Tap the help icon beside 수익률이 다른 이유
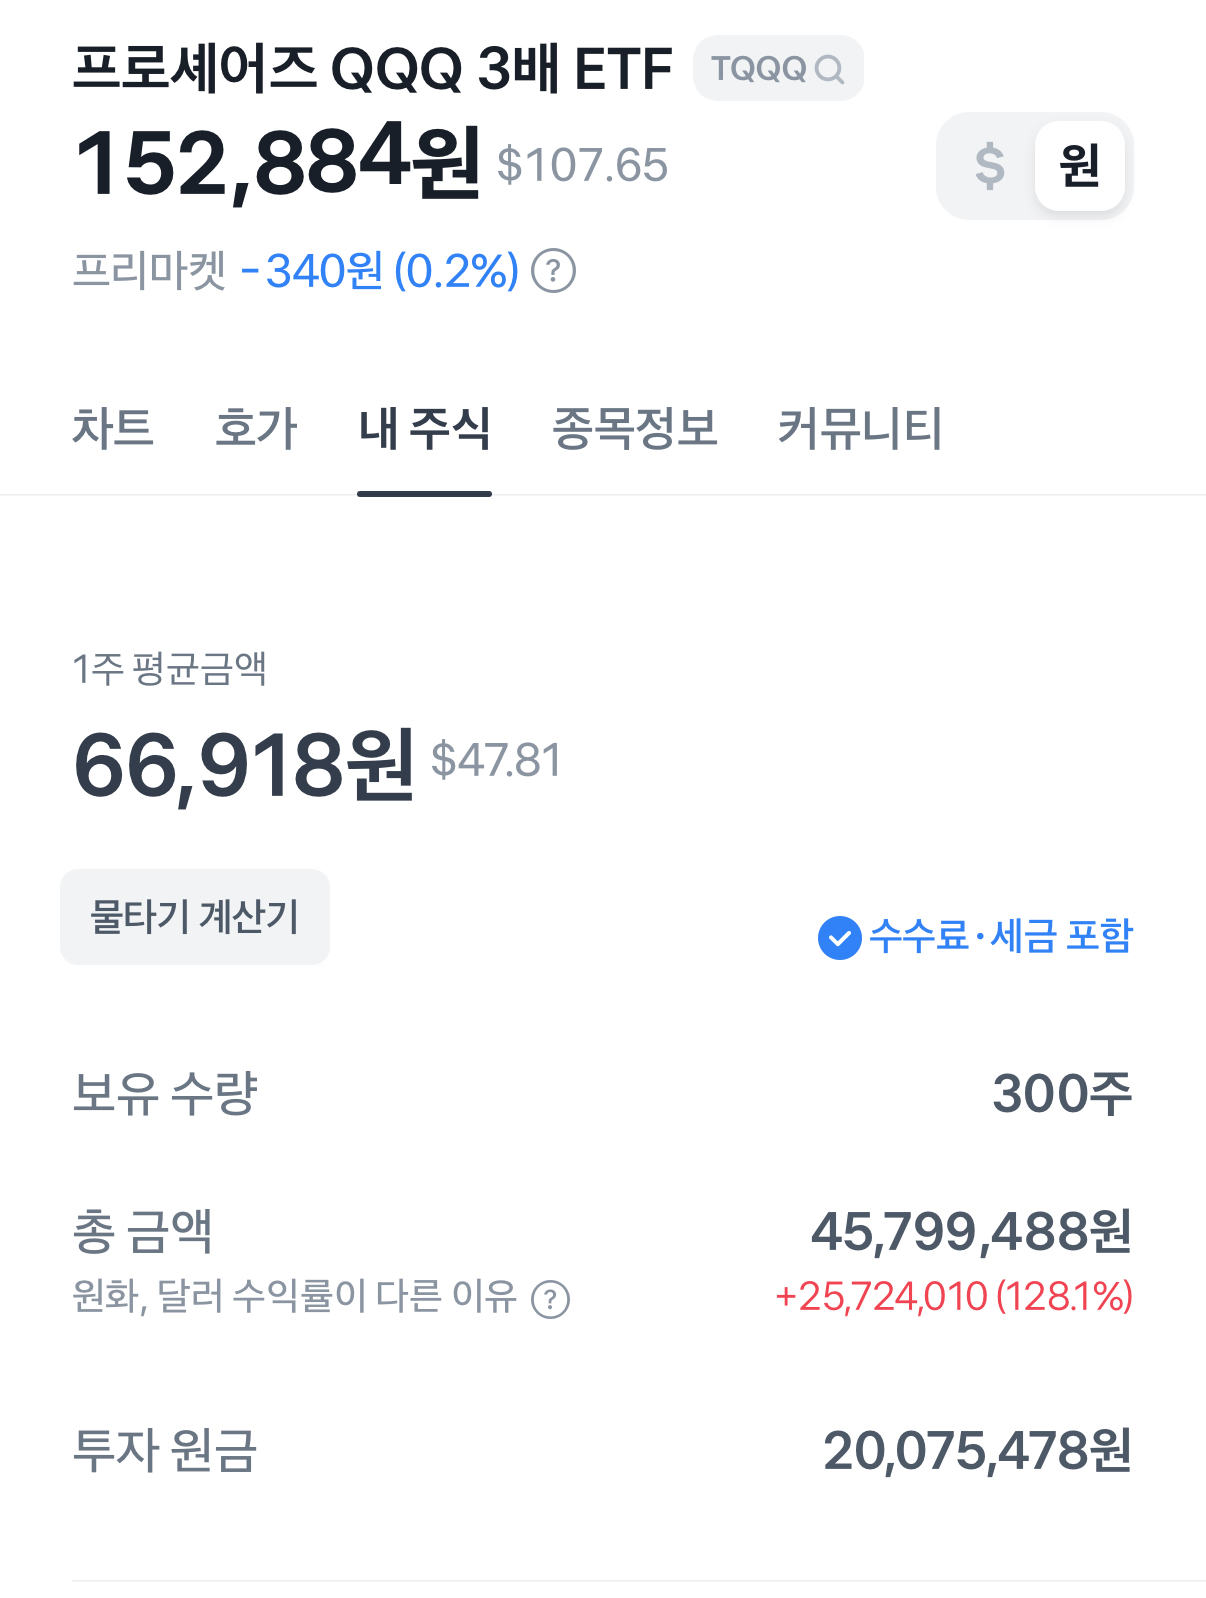The image size is (1206, 1598). pos(550,1299)
